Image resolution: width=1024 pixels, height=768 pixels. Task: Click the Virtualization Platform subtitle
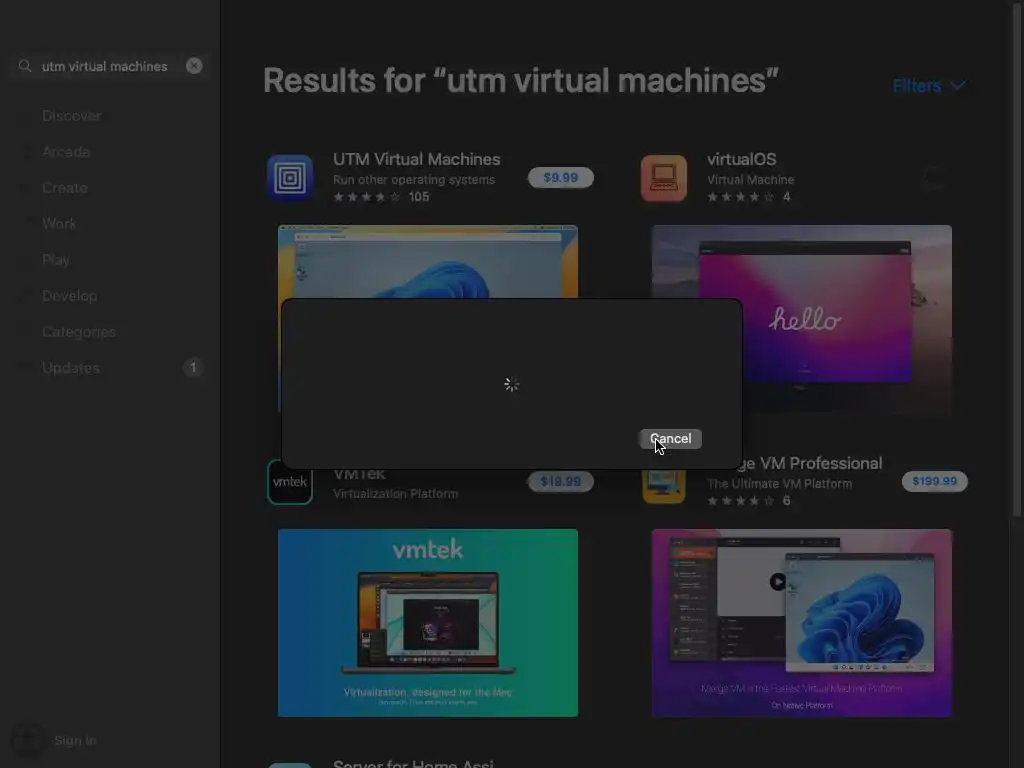[x=395, y=494]
